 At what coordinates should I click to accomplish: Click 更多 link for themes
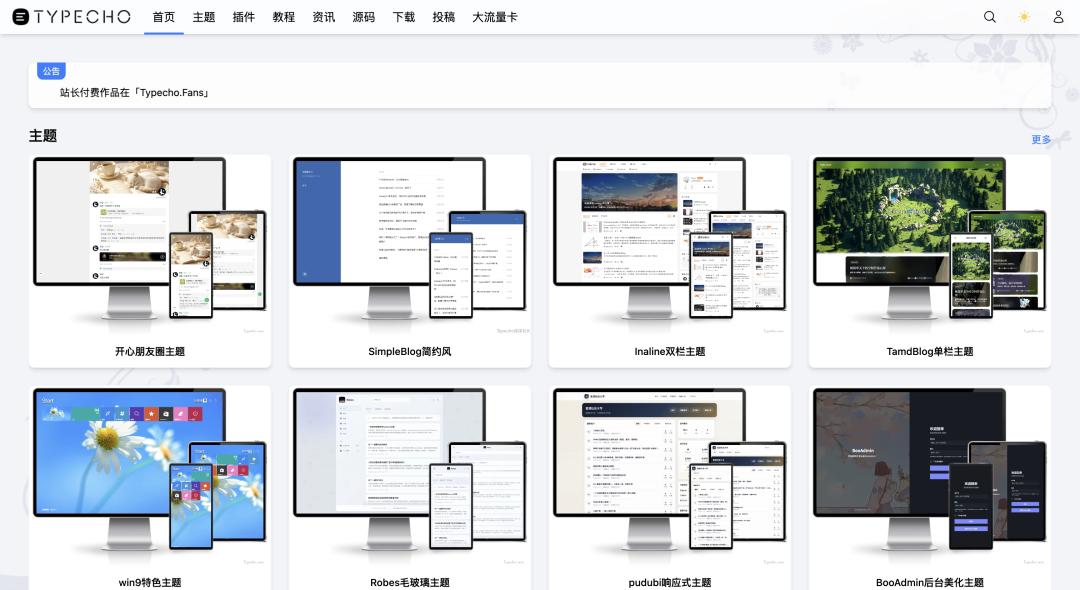tap(1041, 140)
